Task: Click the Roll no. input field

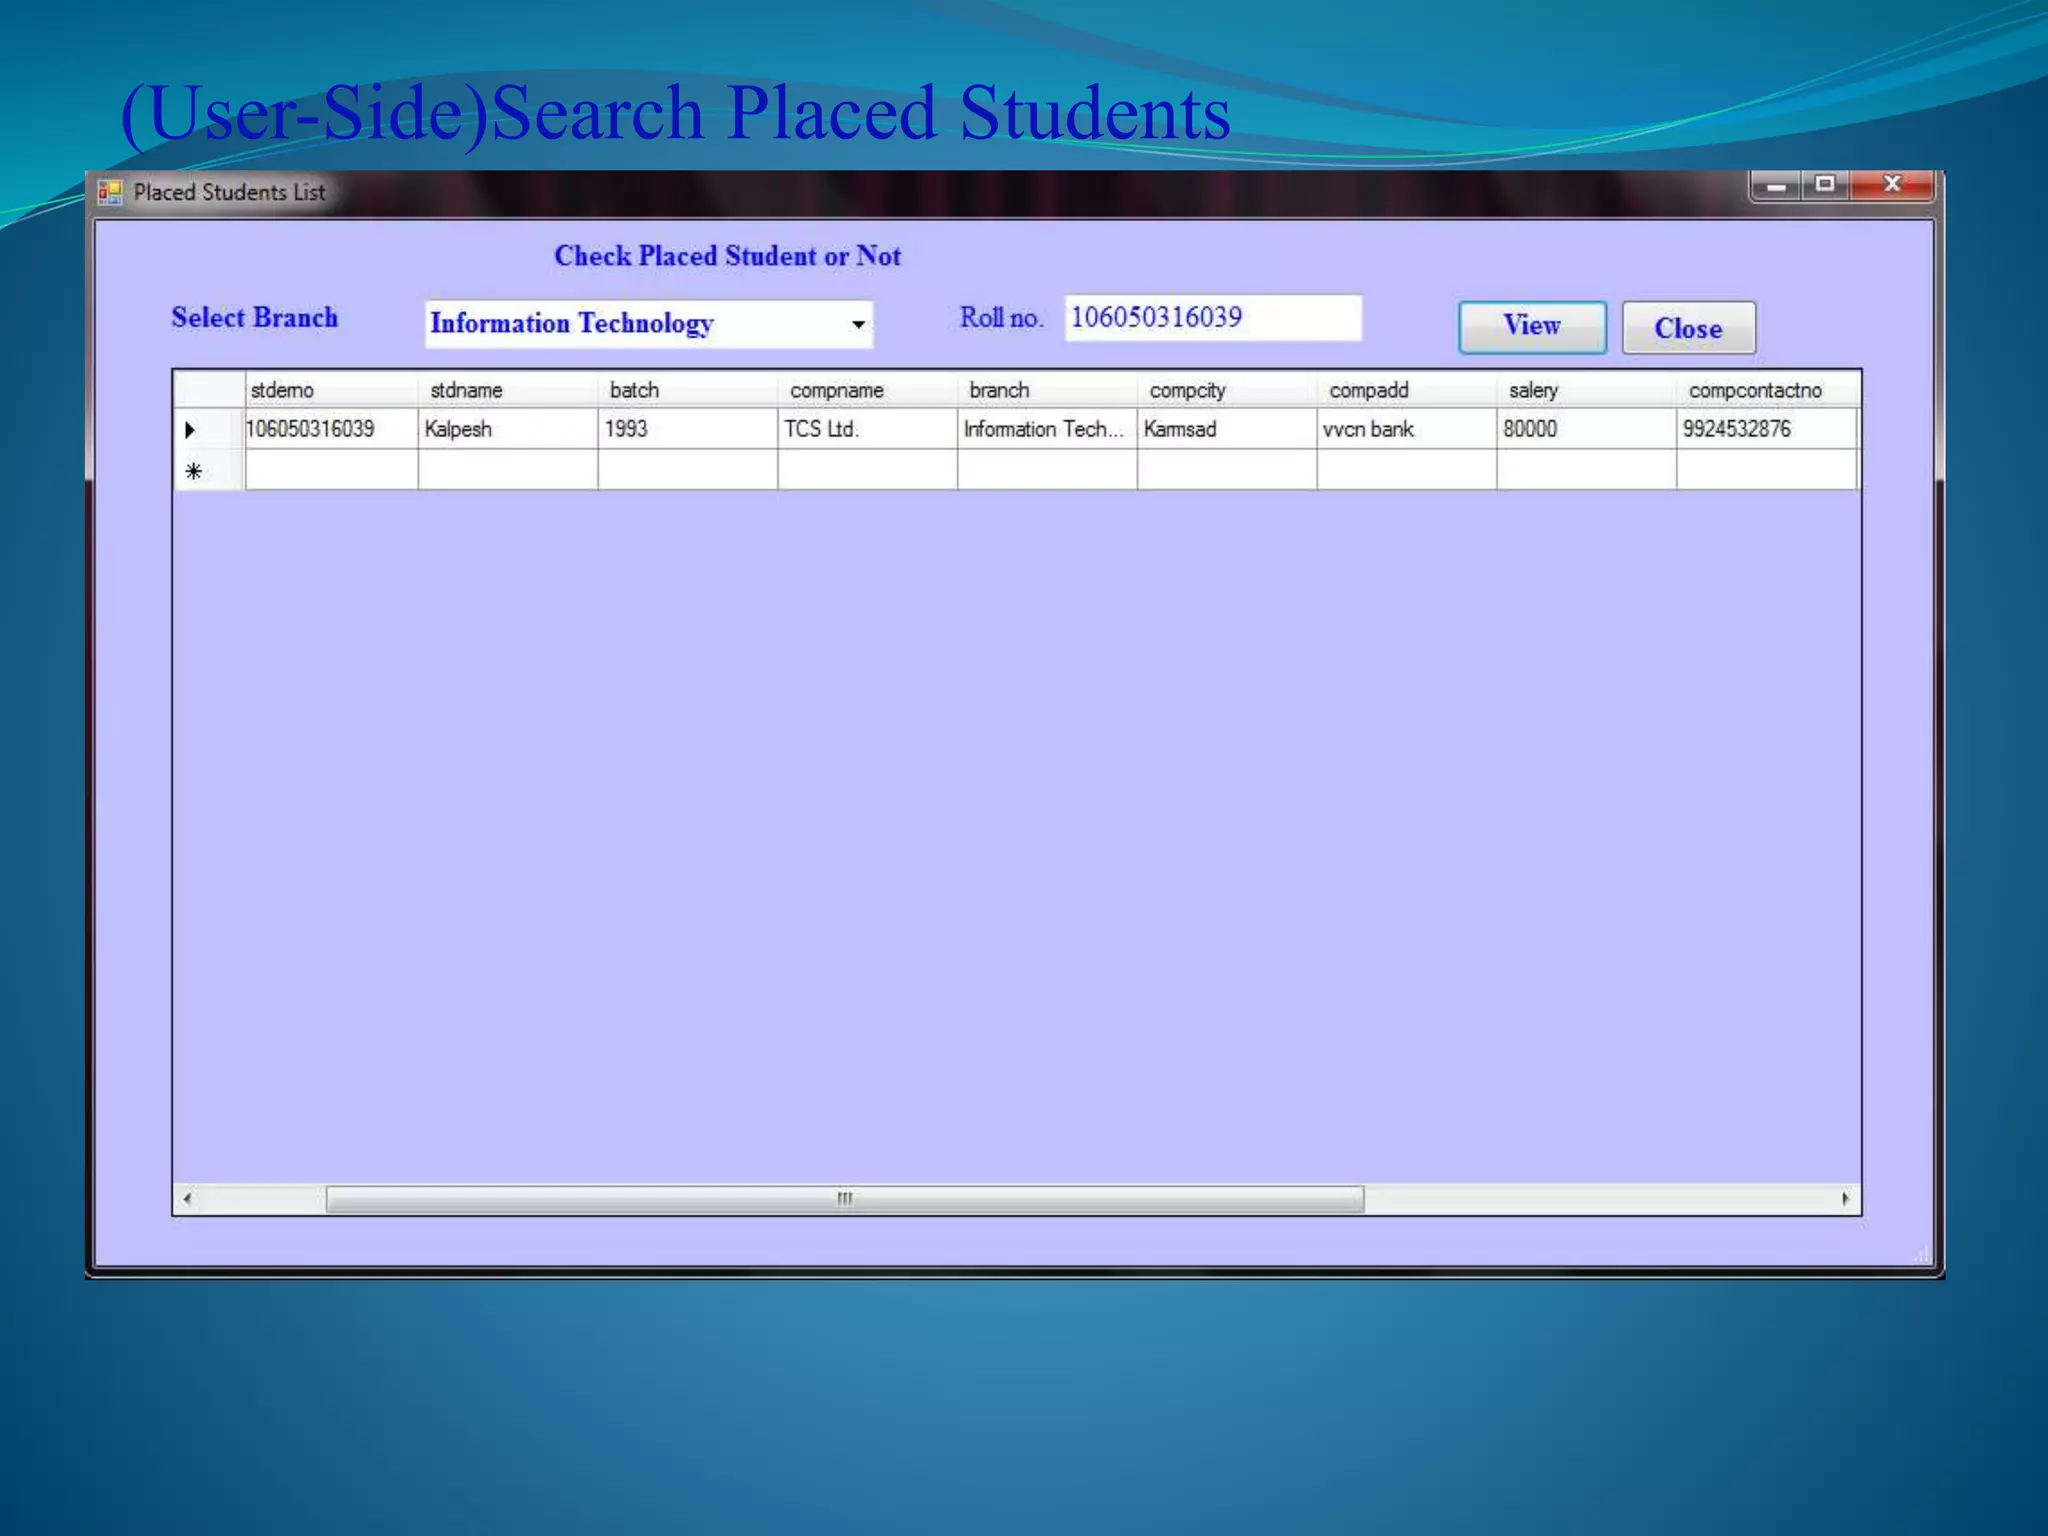Action: click(1213, 318)
